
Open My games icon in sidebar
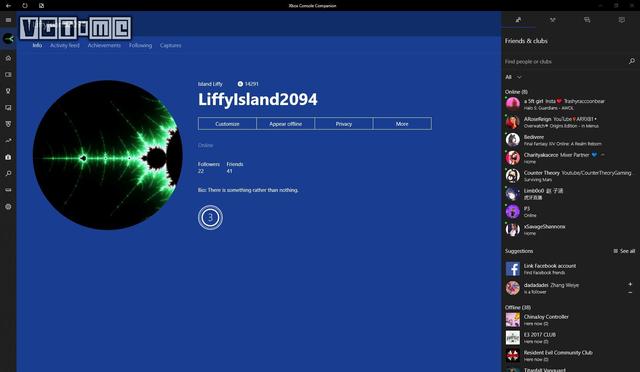(x=8, y=75)
